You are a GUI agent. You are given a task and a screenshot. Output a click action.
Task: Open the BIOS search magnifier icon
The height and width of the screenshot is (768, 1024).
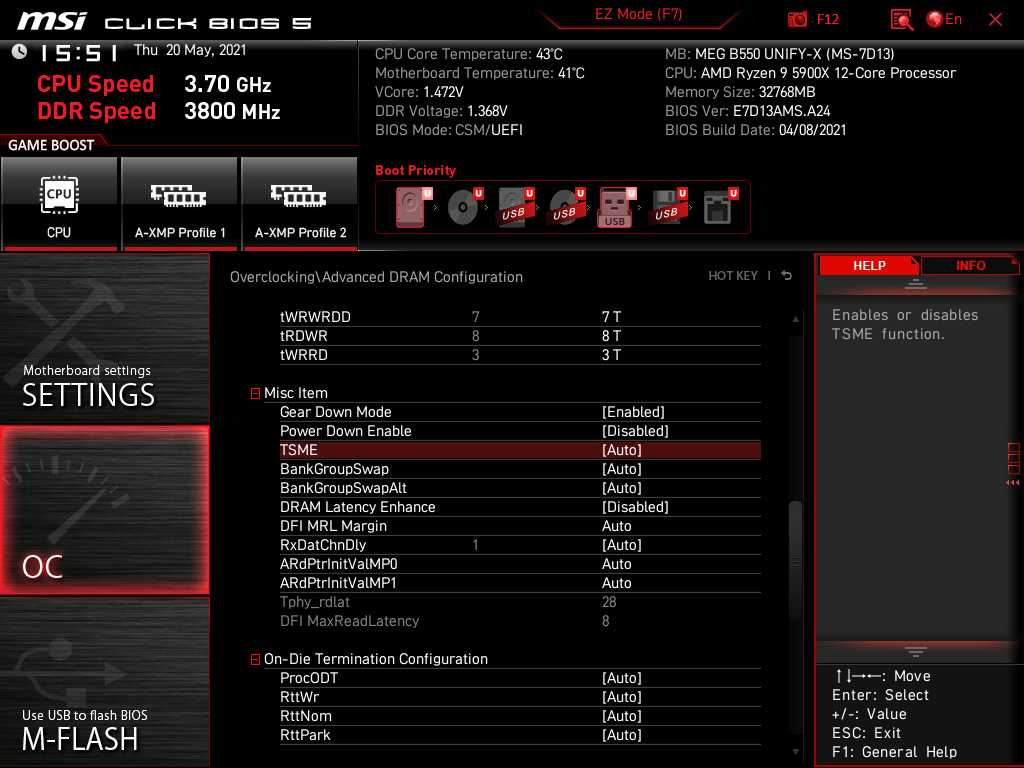coord(902,20)
